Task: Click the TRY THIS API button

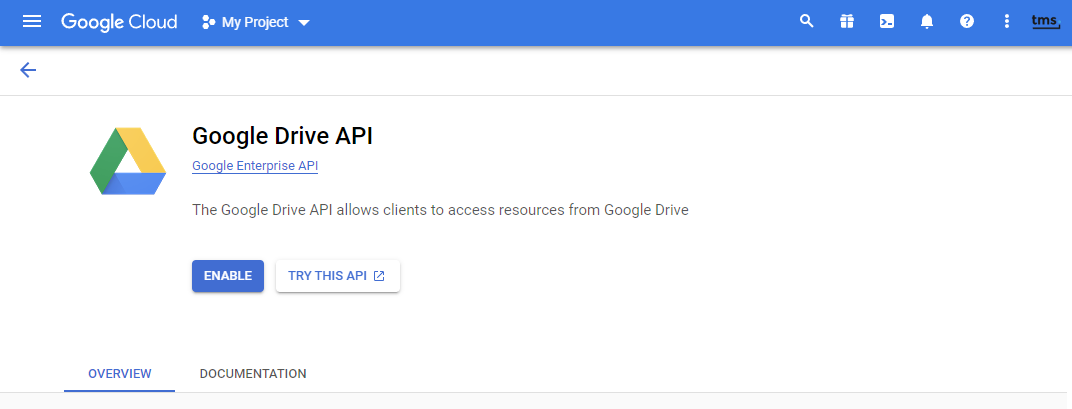Action: click(338, 276)
